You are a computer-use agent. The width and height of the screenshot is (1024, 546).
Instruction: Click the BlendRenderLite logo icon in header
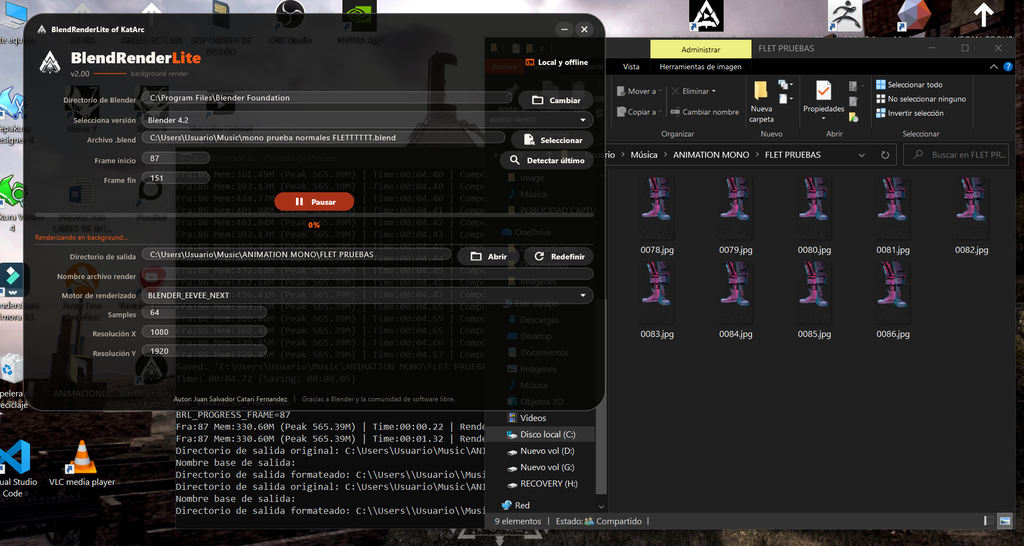pyautogui.click(x=50, y=61)
